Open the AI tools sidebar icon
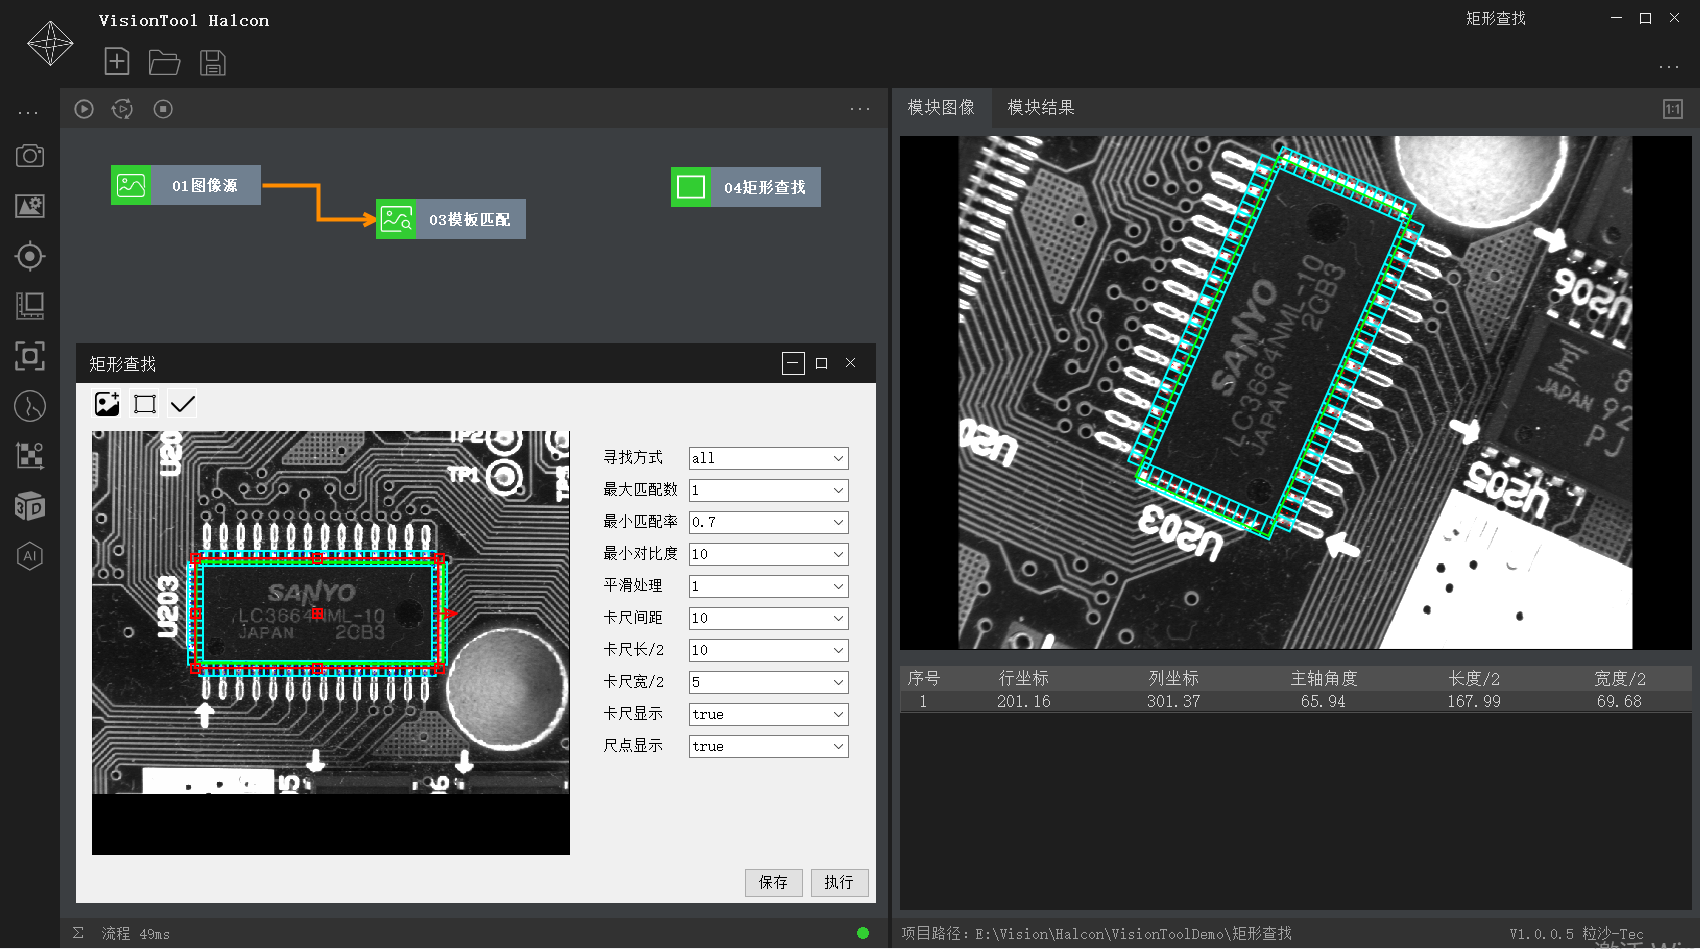This screenshot has height=949, width=1700. coord(30,556)
